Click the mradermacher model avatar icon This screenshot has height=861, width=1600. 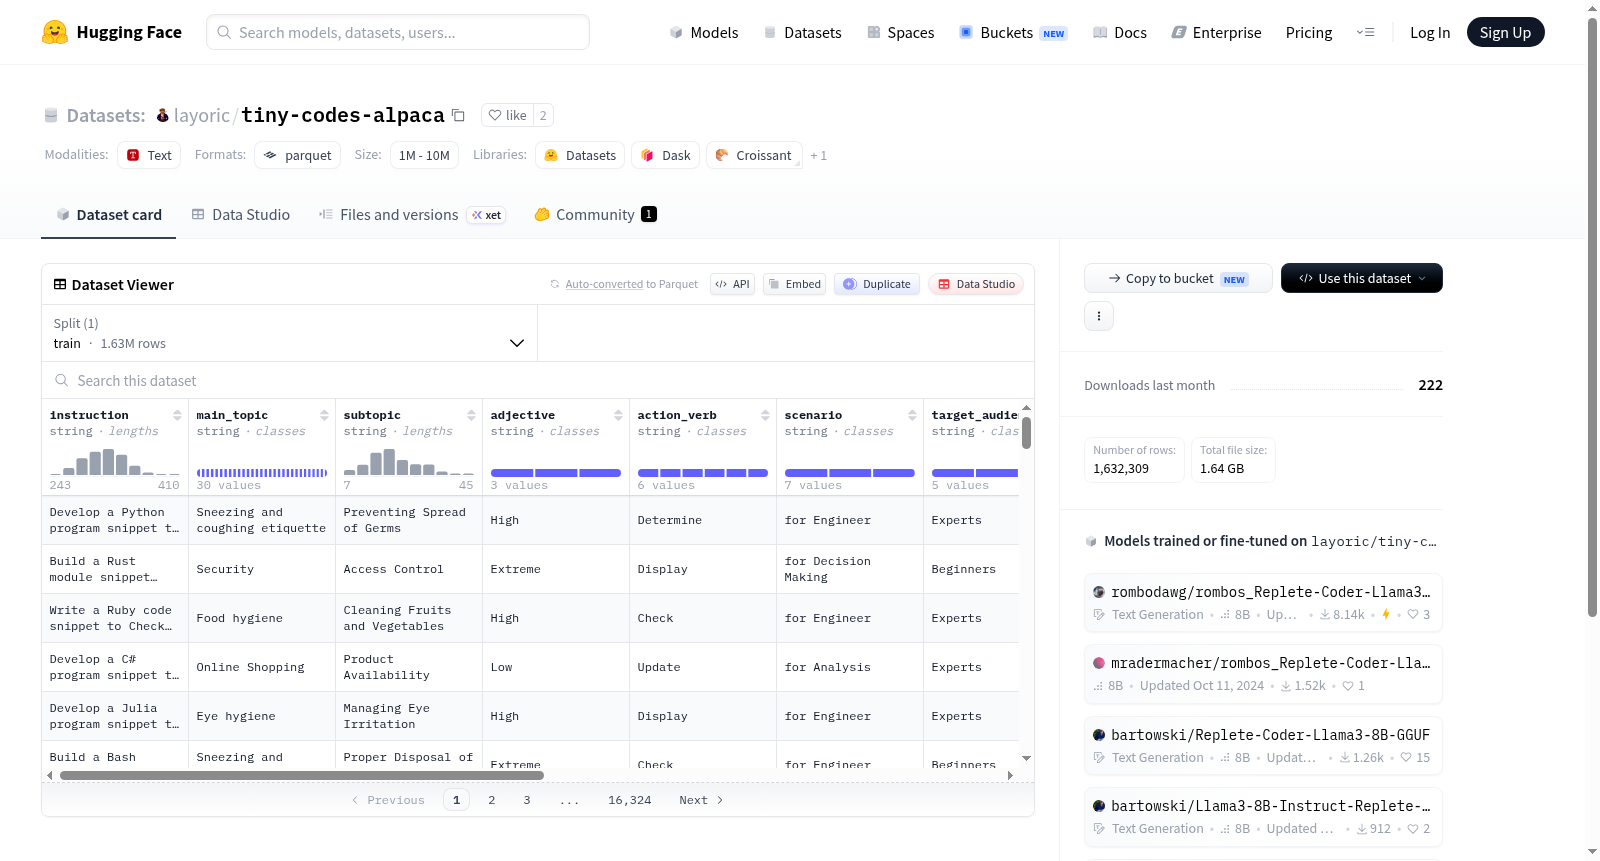[x=1099, y=663]
